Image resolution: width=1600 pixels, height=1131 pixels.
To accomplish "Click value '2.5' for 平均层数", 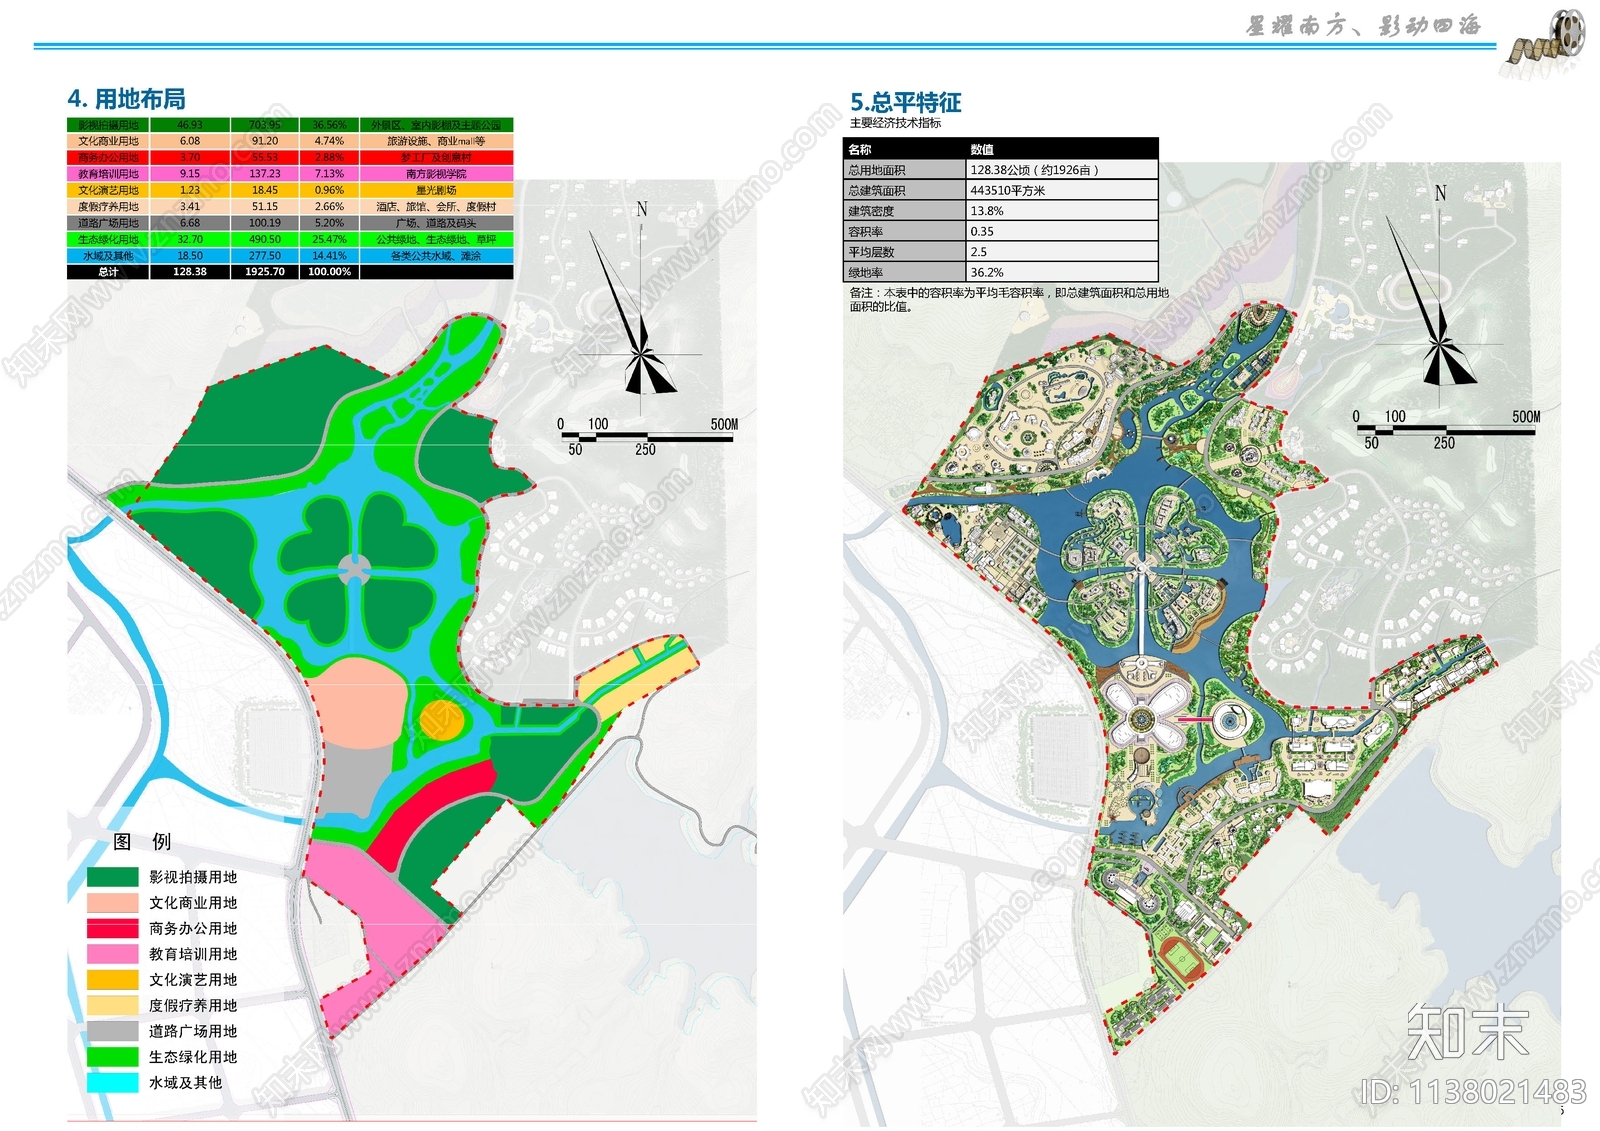I will coord(979,252).
